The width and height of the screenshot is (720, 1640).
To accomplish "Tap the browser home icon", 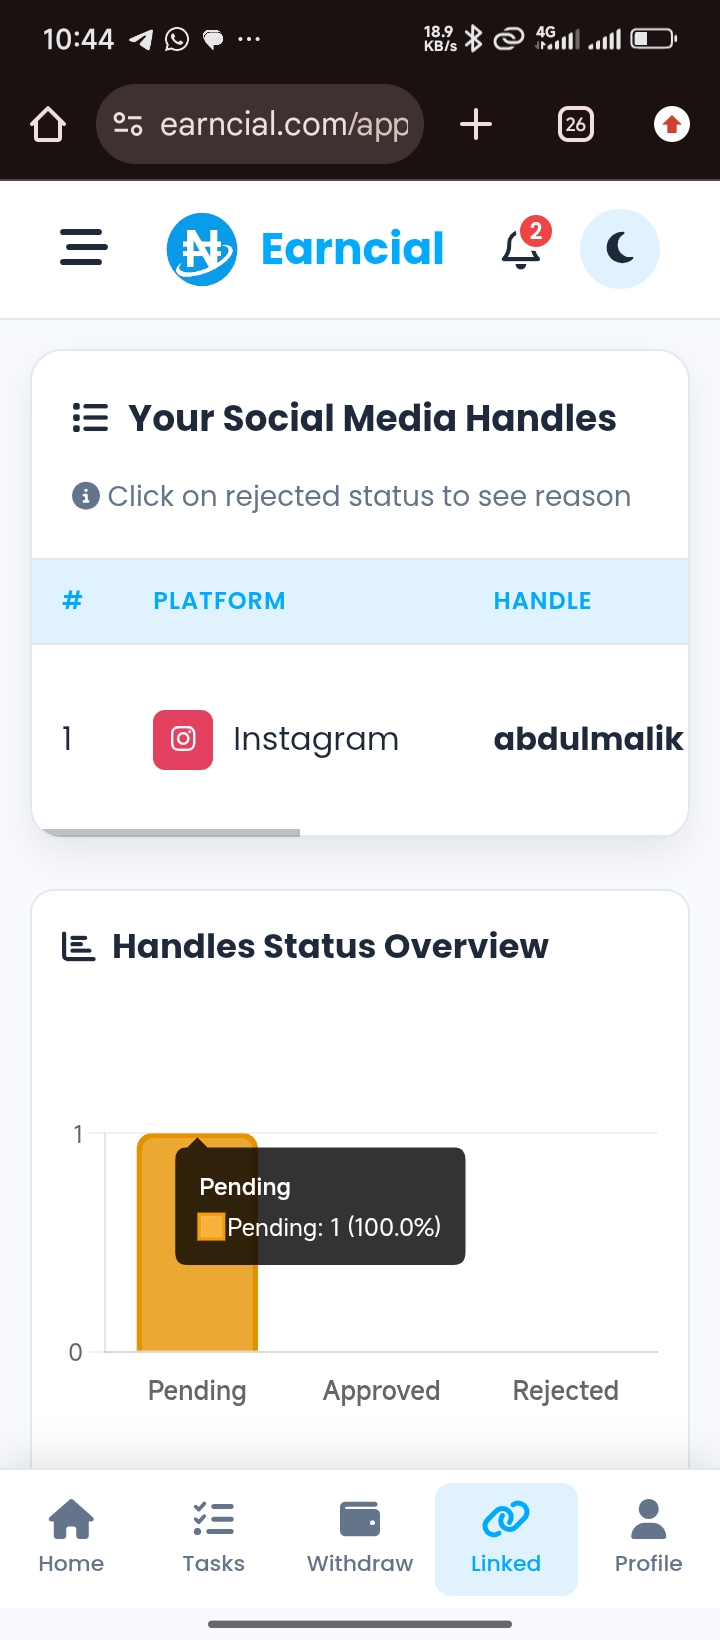I will click(48, 125).
